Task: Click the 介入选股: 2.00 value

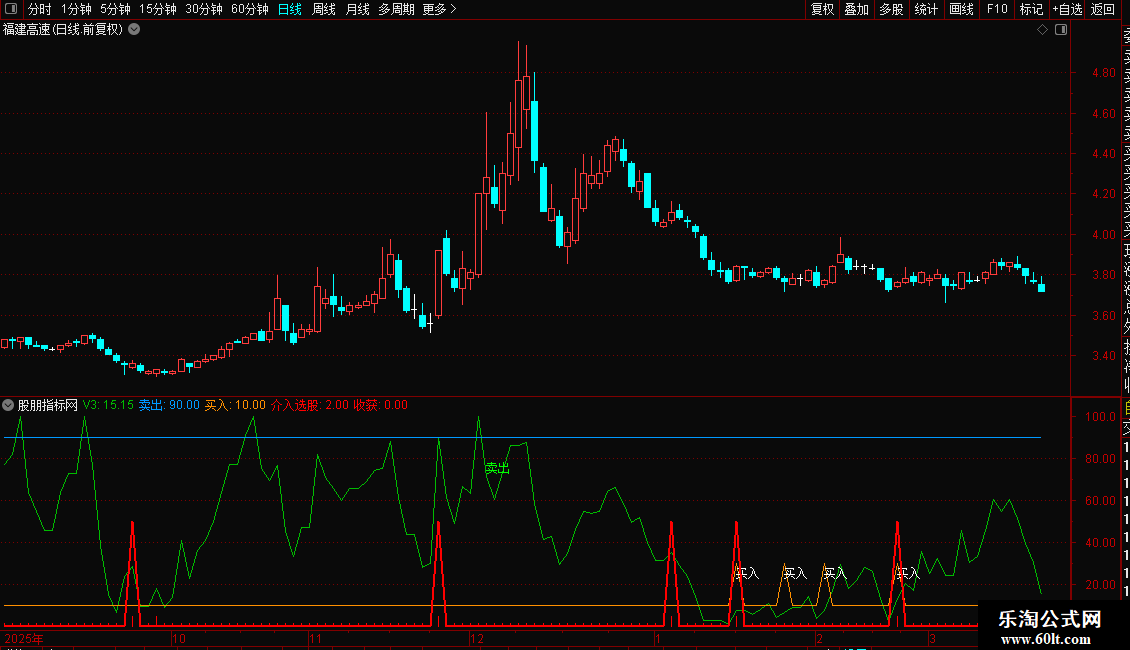Action: (310, 405)
